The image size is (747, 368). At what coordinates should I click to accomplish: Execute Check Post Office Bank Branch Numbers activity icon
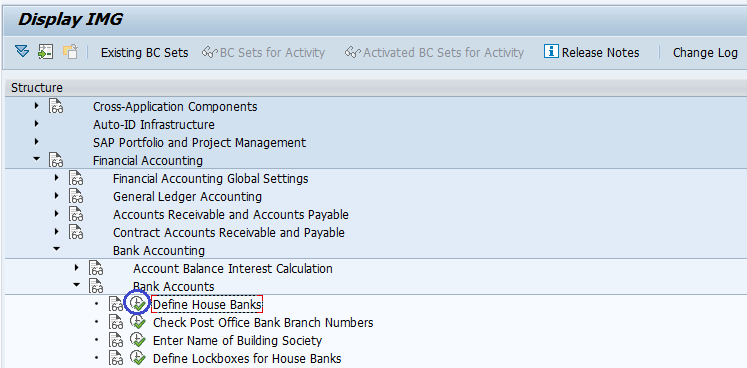coord(137,322)
